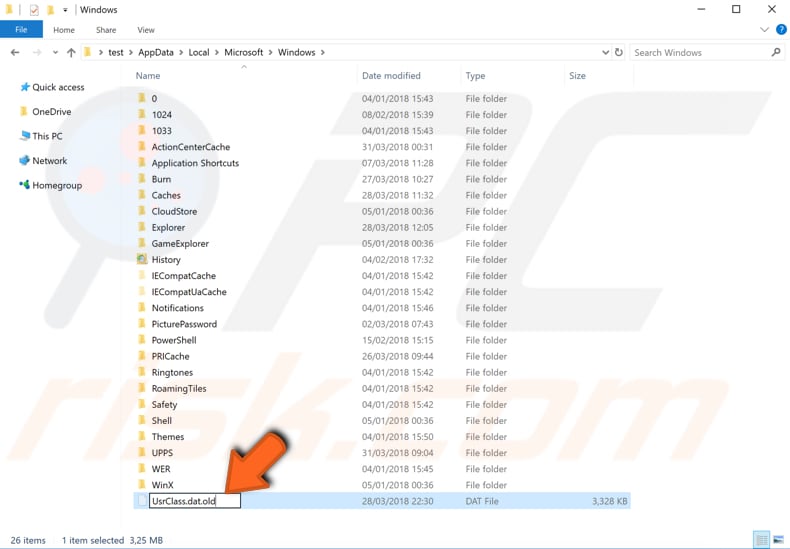The image size is (790, 549).
Task: Select the 'Notifications' folder name
Action: click(x=178, y=308)
